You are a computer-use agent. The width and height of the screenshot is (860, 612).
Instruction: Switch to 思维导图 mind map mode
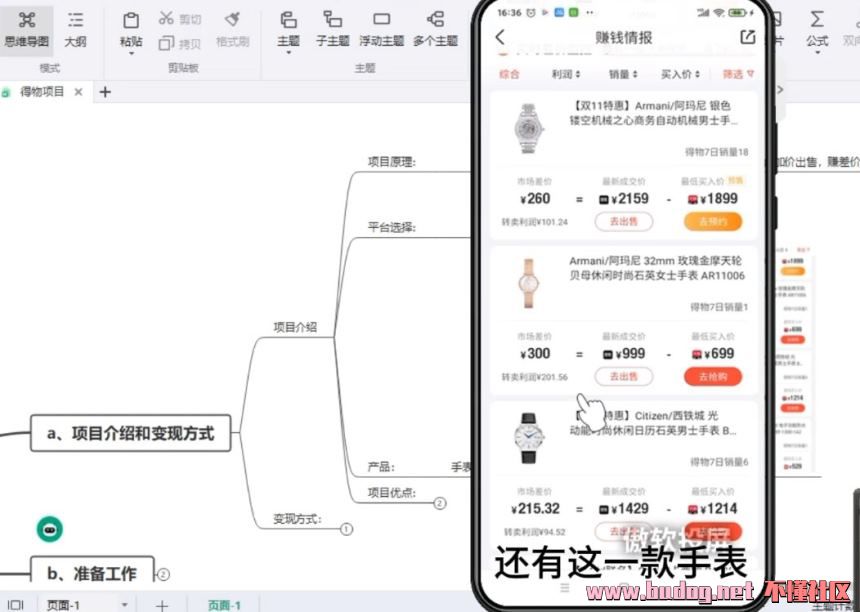26,30
